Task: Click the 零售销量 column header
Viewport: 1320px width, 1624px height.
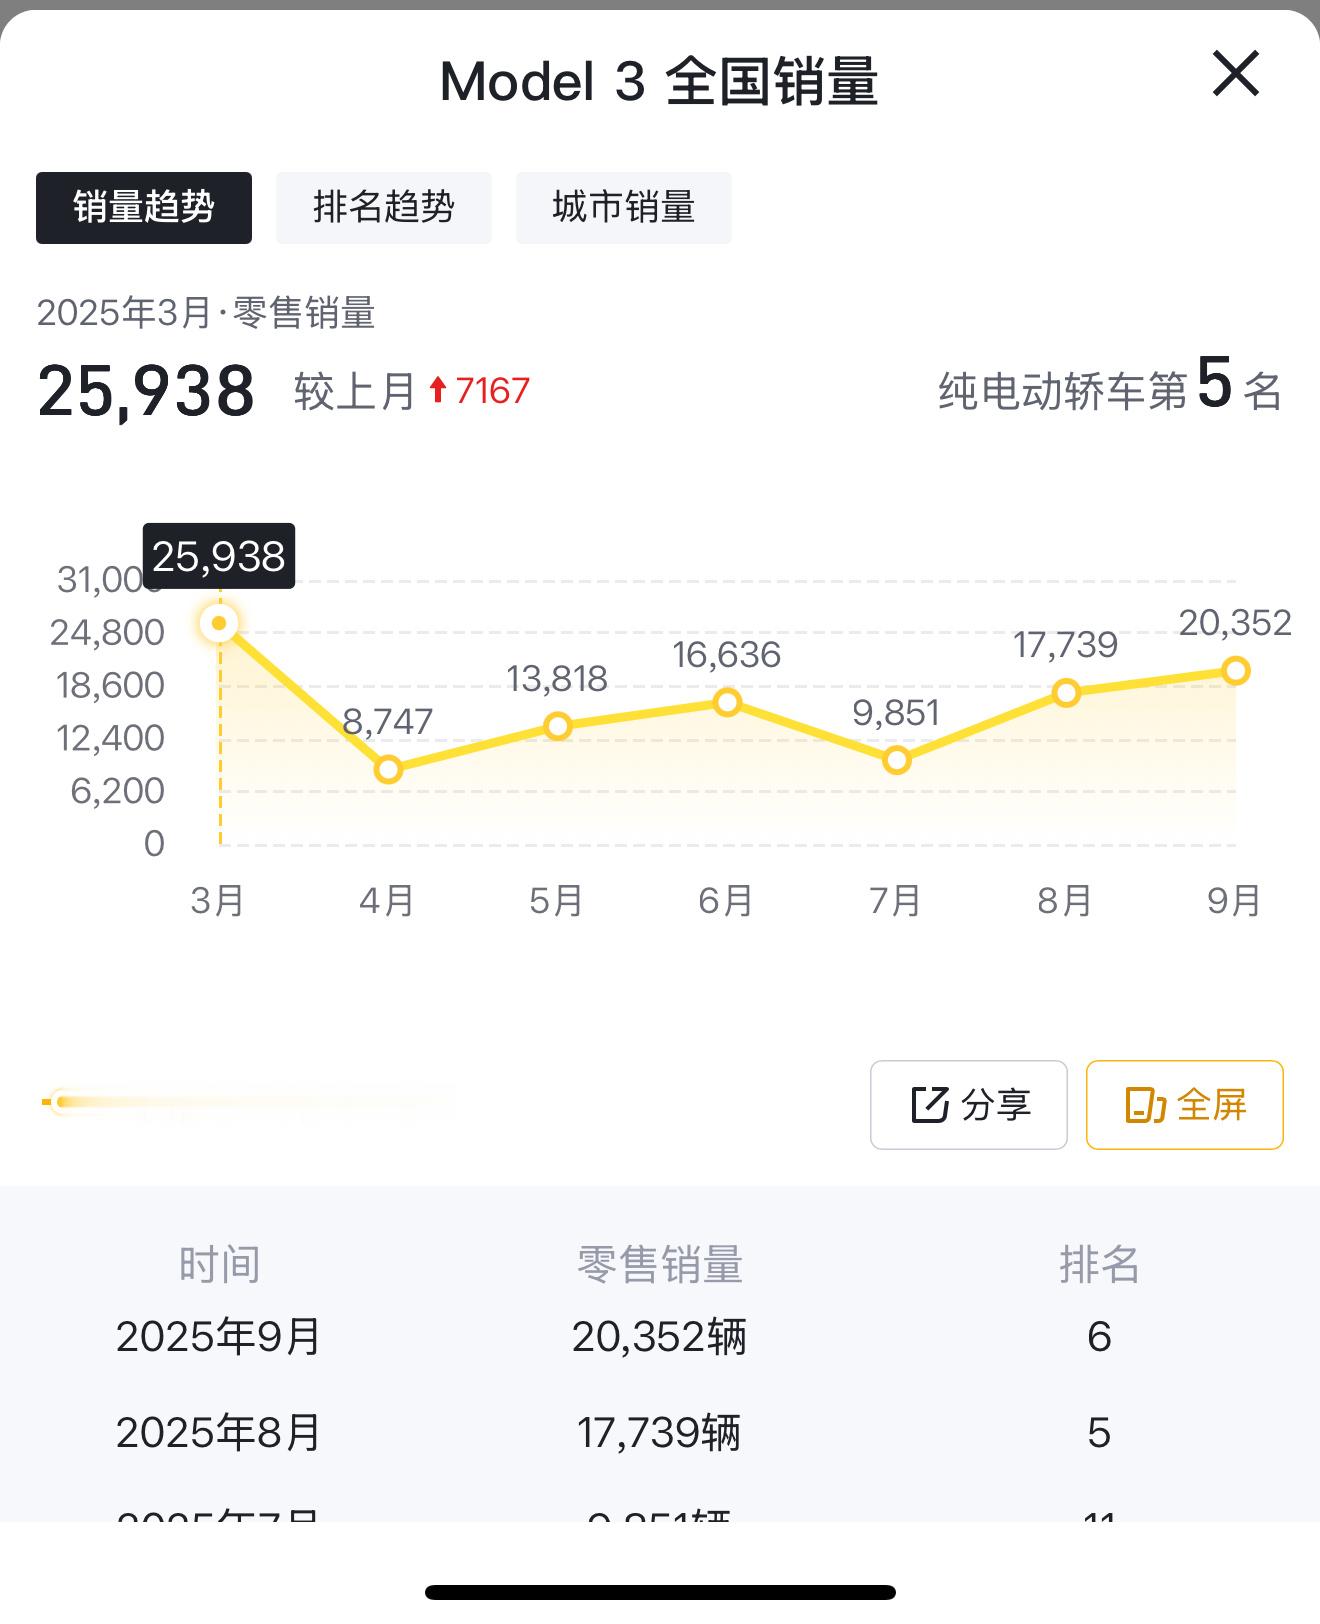Action: pyautogui.click(x=660, y=1265)
